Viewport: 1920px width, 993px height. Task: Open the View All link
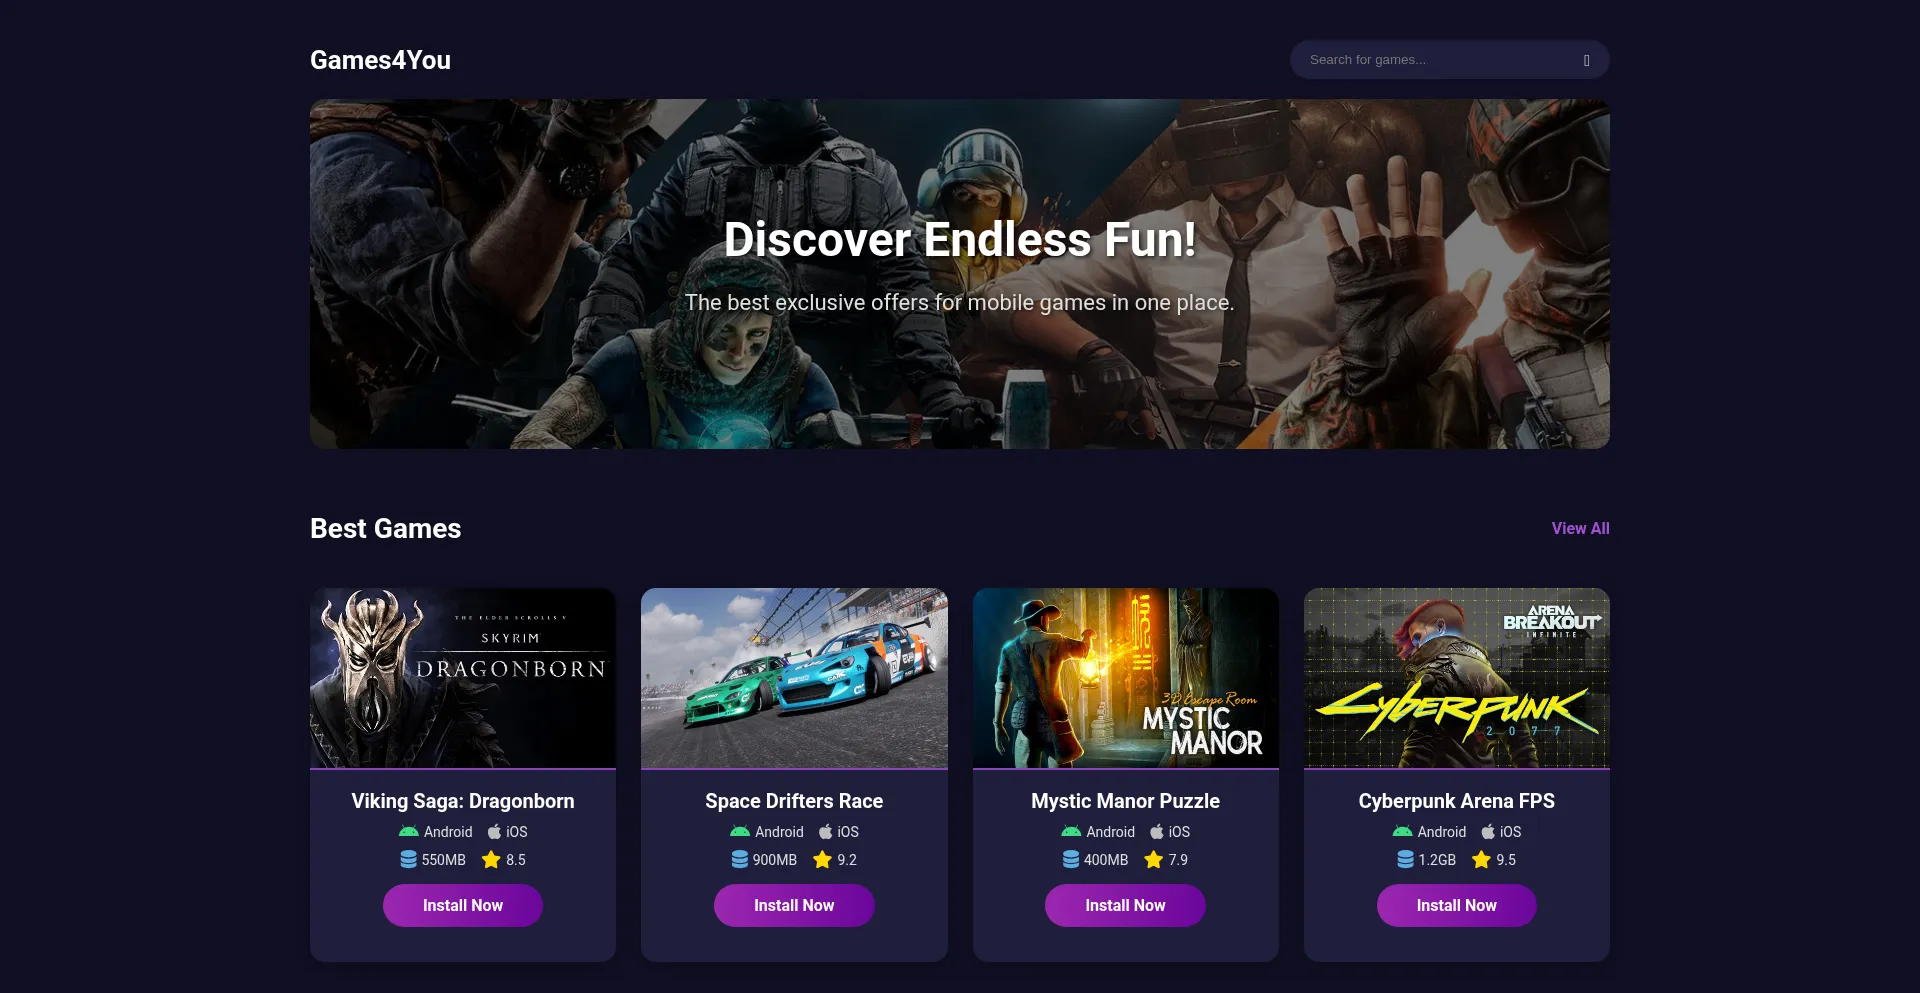pyautogui.click(x=1580, y=529)
